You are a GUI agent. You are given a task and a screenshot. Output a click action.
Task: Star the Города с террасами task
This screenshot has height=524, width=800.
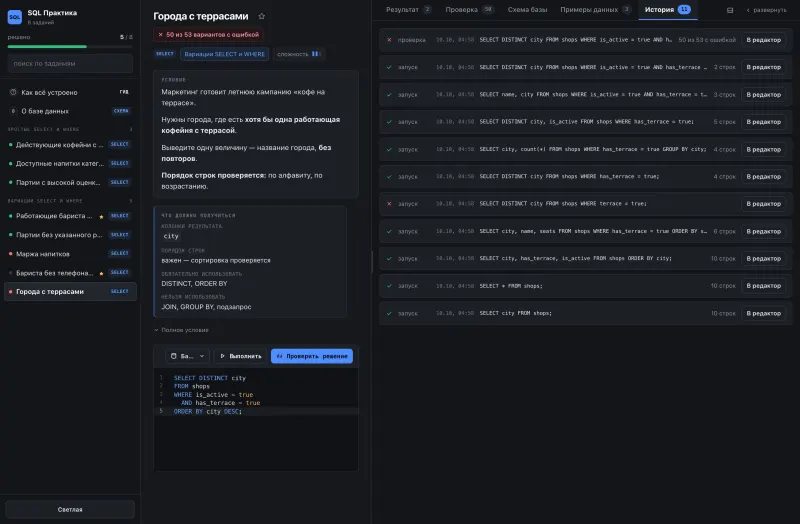pos(262,16)
